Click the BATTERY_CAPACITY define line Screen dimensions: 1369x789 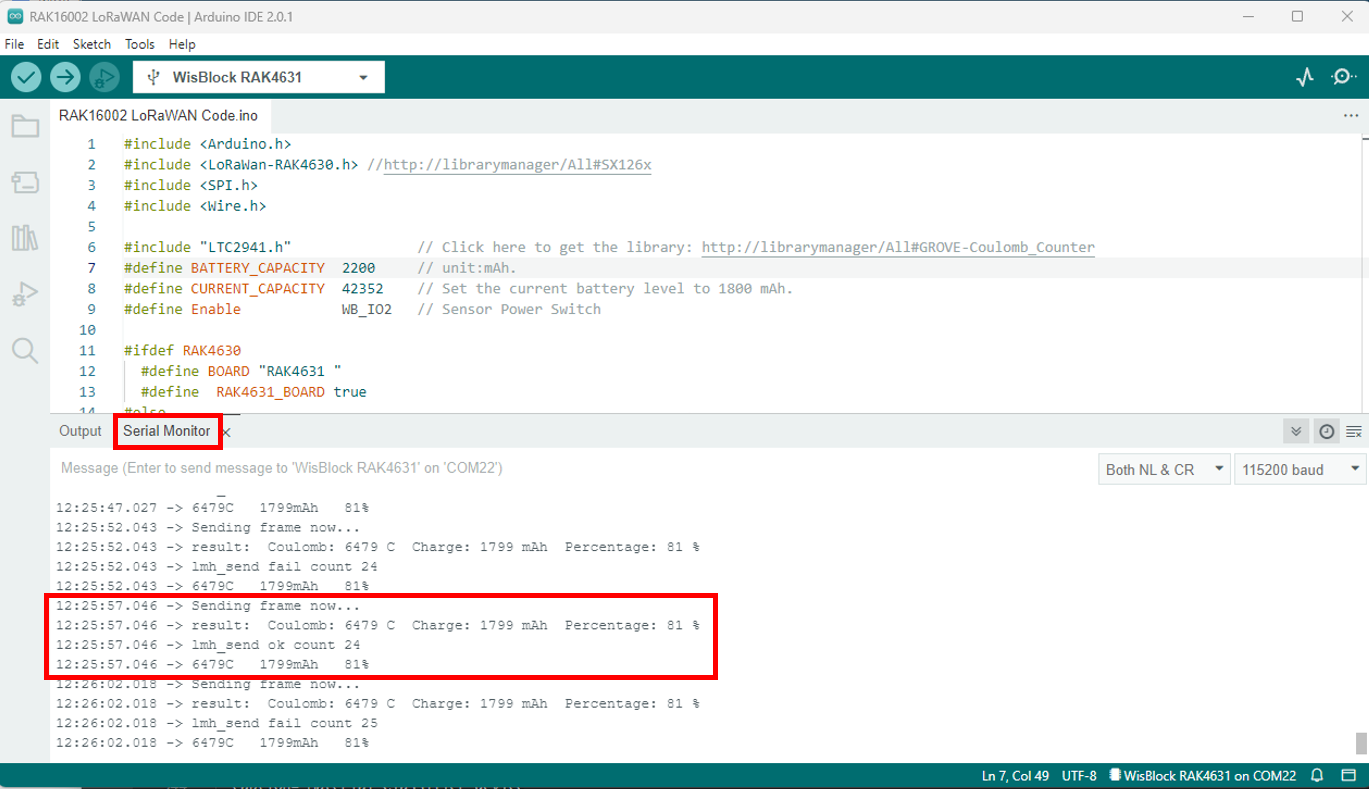(x=320, y=268)
